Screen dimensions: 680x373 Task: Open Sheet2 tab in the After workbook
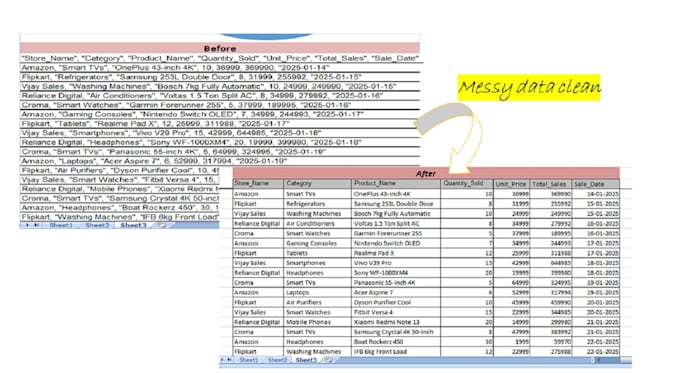[277, 360]
